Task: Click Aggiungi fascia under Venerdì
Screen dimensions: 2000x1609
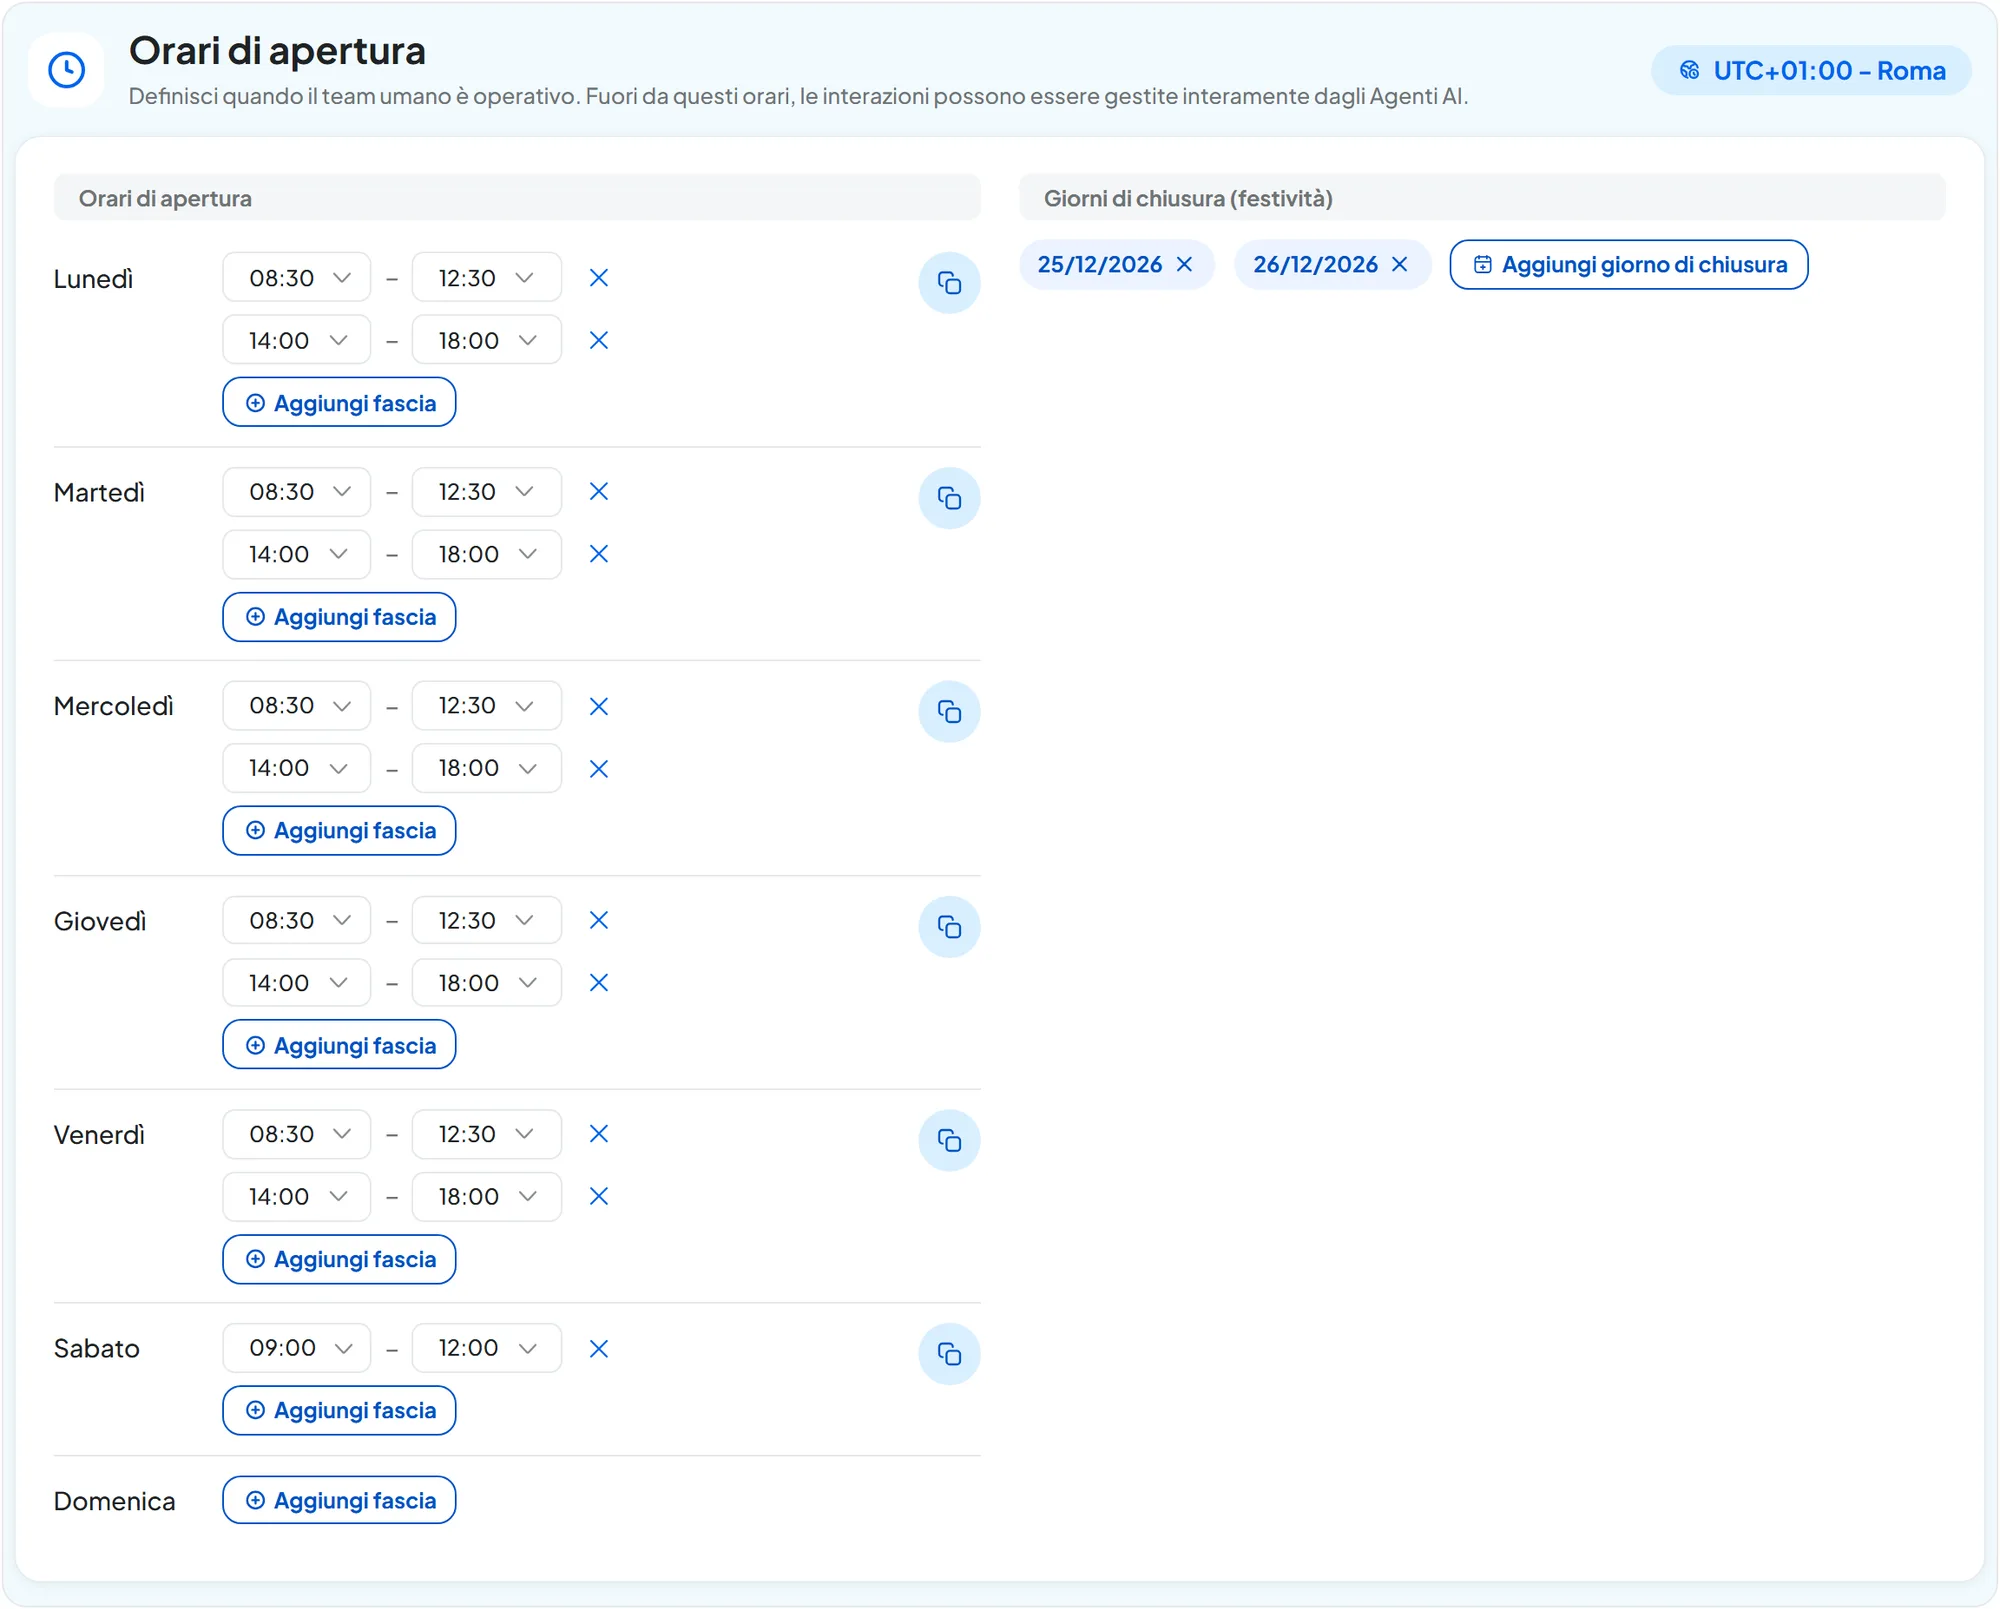Action: (x=339, y=1260)
